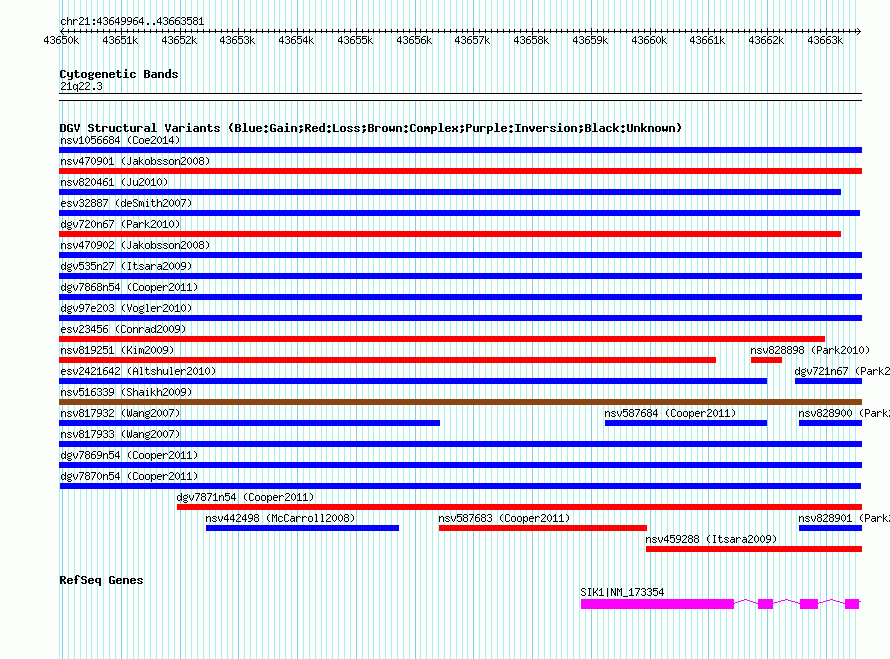Image resolution: width=890 pixels, height=659 pixels.
Task: Click the 43660k ruler tick label
Action: point(649,40)
